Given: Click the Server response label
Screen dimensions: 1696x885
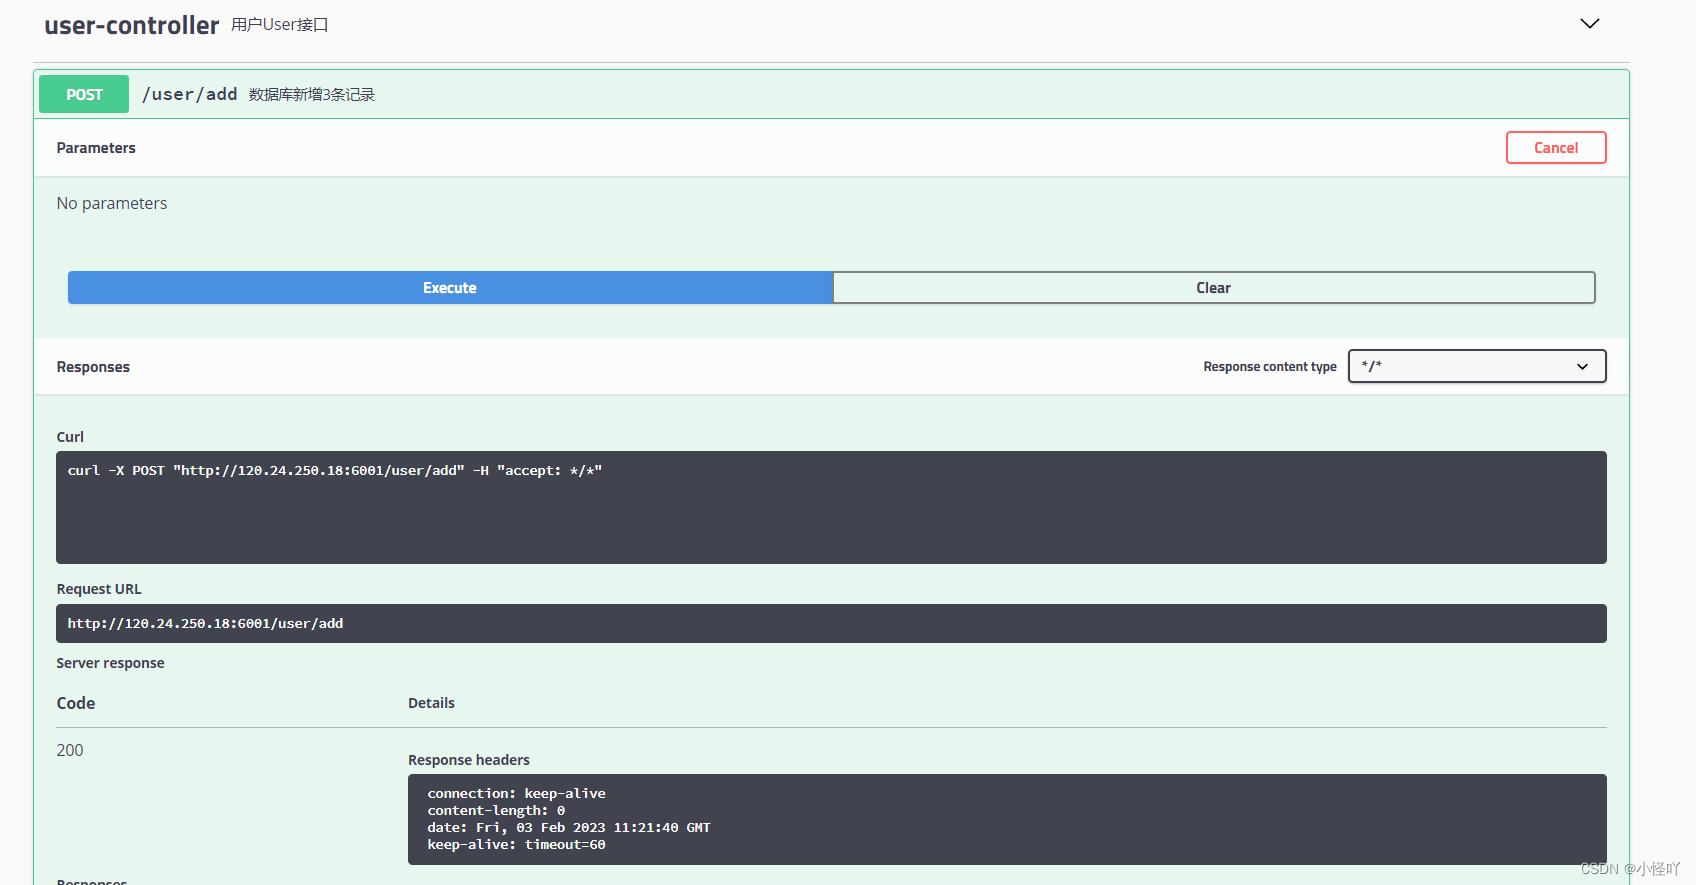Looking at the screenshot, I should point(110,663).
